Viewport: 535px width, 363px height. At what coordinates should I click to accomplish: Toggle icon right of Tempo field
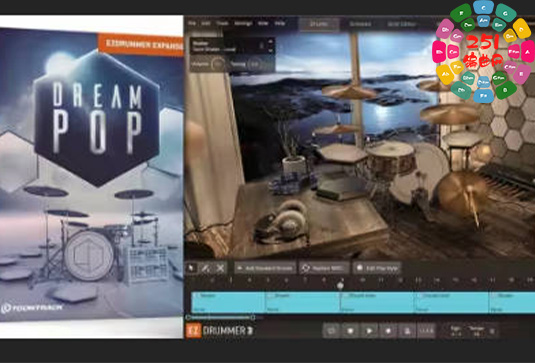click(492, 331)
